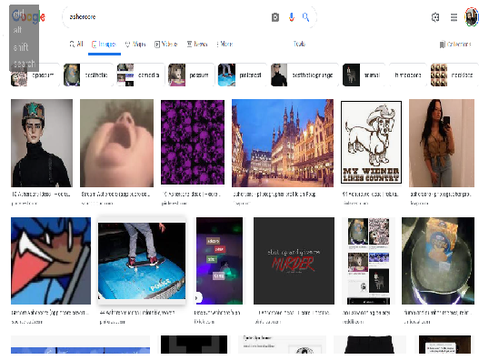Open the Tools filter options
The width and height of the screenshot is (479, 360).
299,44
